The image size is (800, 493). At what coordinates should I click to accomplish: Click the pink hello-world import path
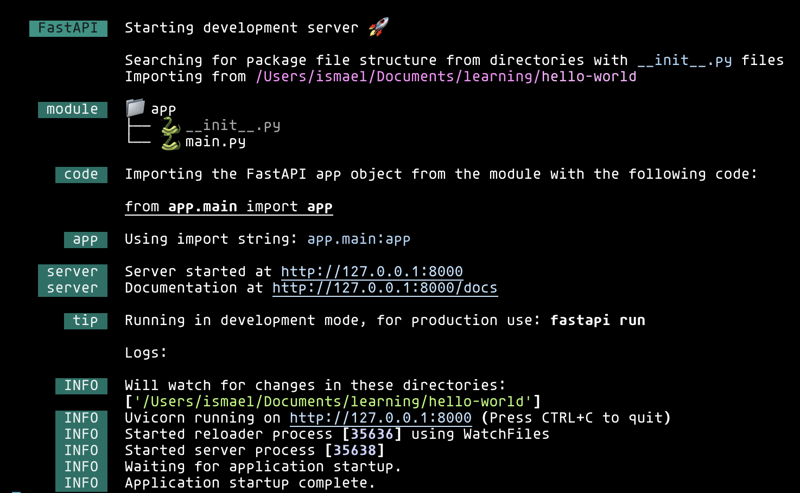[445, 76]
